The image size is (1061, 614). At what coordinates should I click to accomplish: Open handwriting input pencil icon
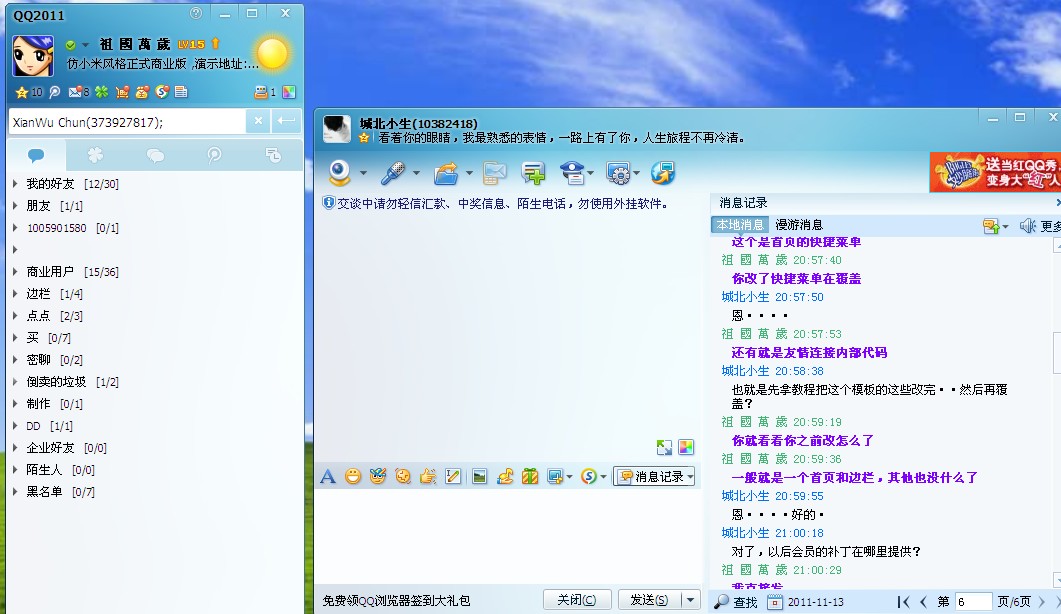(x=453, y=477)
